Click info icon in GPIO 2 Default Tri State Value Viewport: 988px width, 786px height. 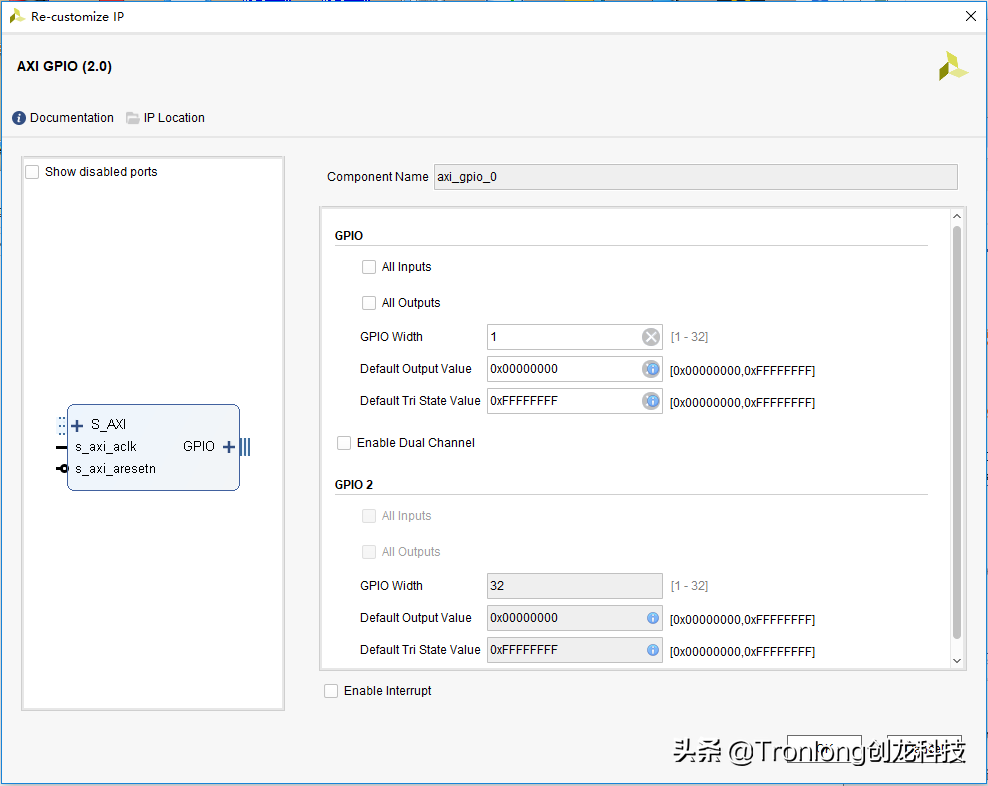tap(653, 650)
